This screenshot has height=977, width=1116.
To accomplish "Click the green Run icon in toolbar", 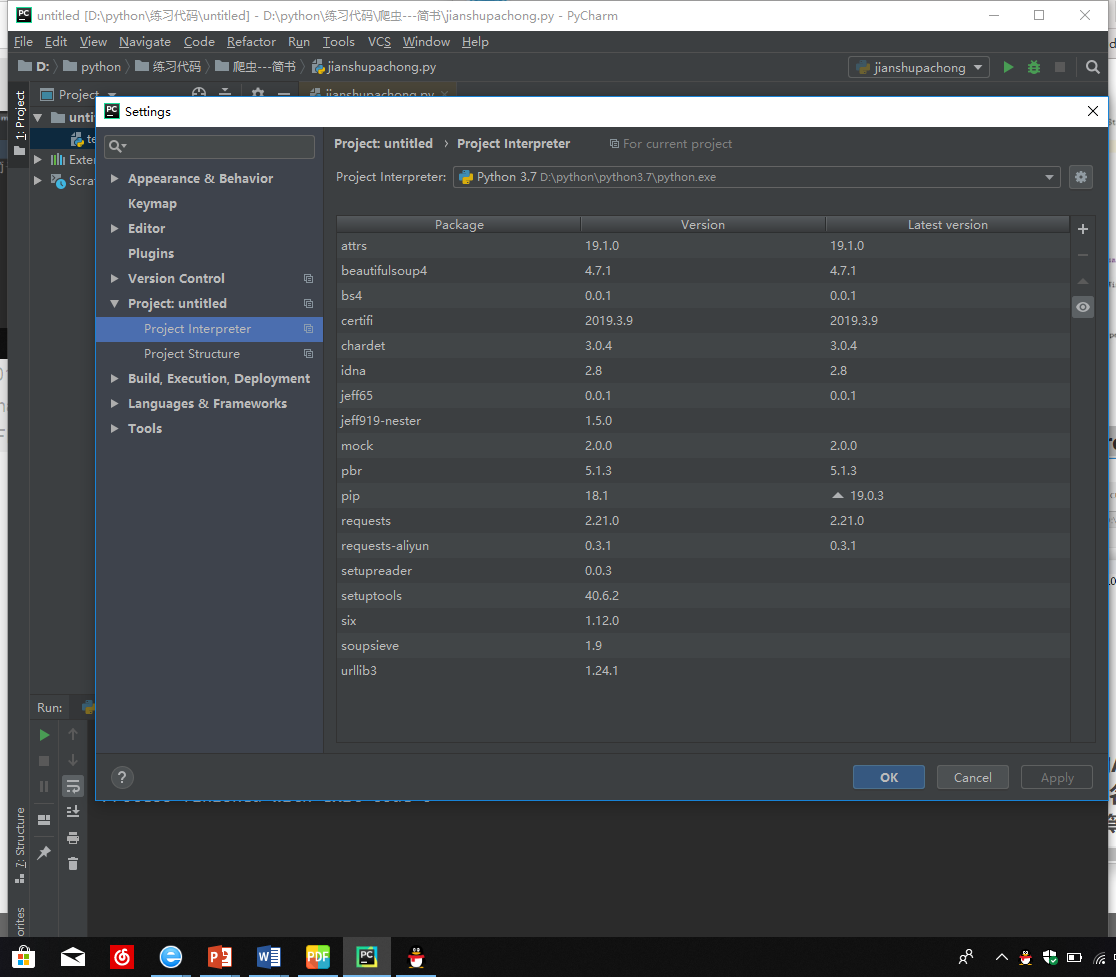I will click(1008, 68).
